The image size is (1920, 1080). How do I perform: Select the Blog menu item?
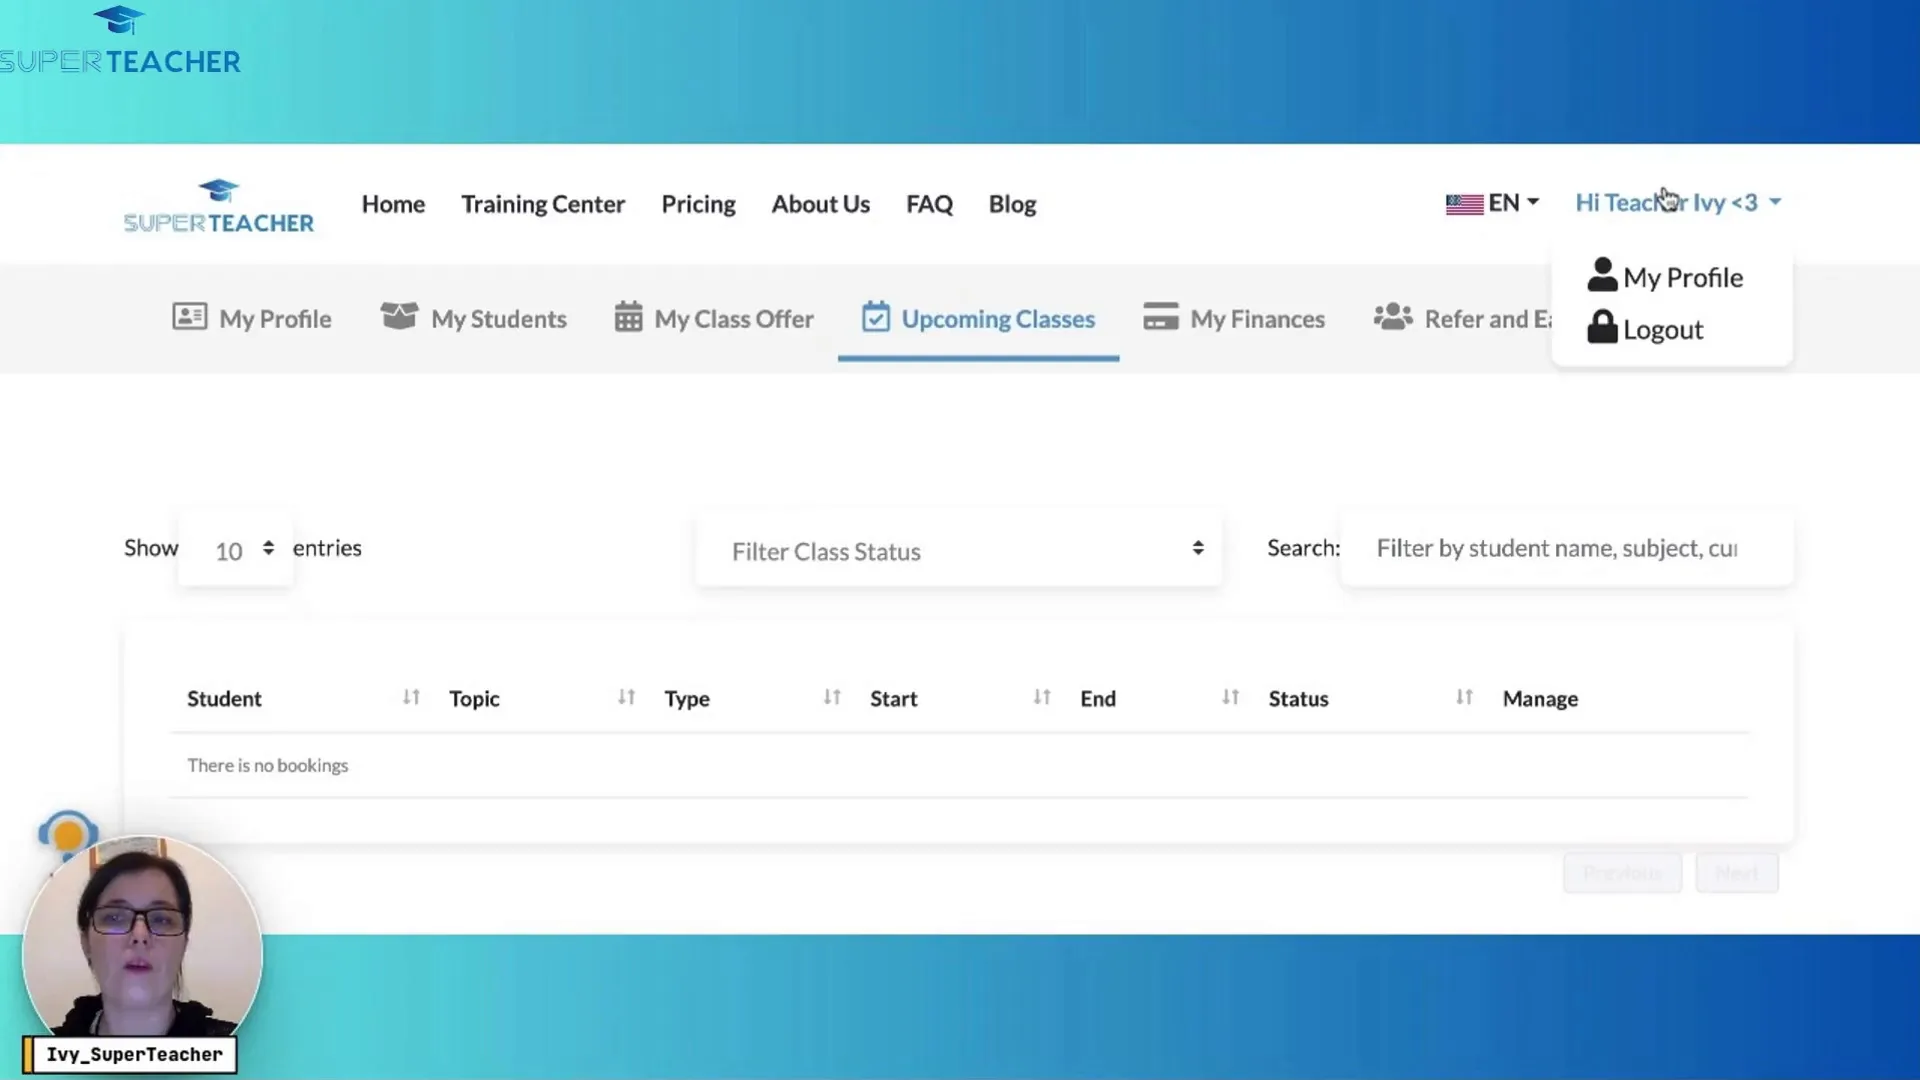(1011, 203)
